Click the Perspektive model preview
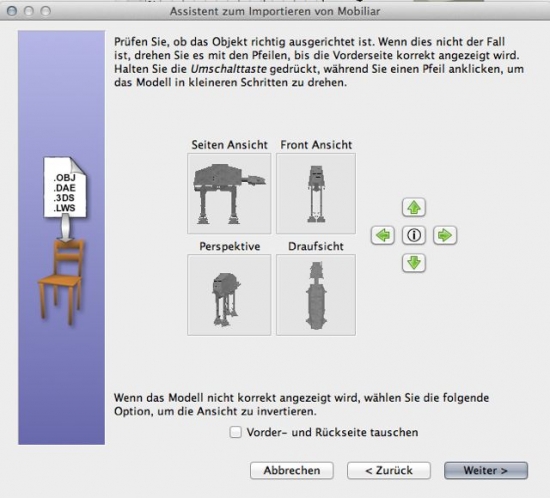The image size is (550, 498). click(229, 295)
